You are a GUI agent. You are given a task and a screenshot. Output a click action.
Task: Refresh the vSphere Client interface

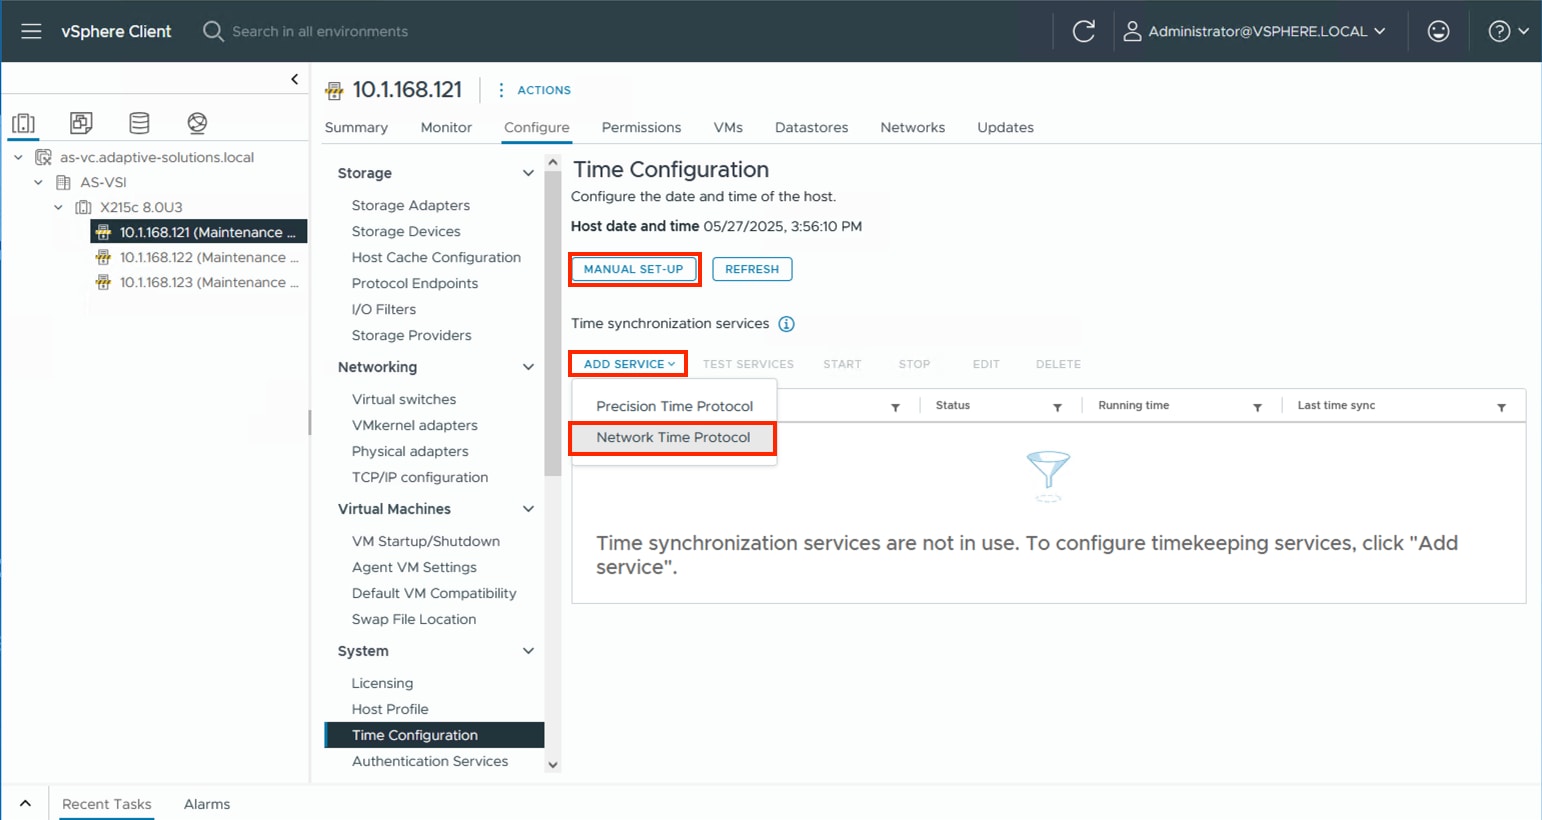point(1084,31)
